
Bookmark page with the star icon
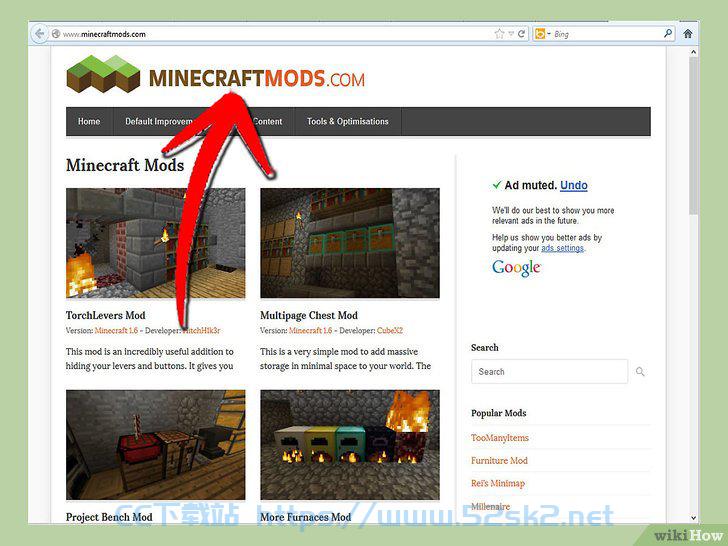[x=499, y=34]
